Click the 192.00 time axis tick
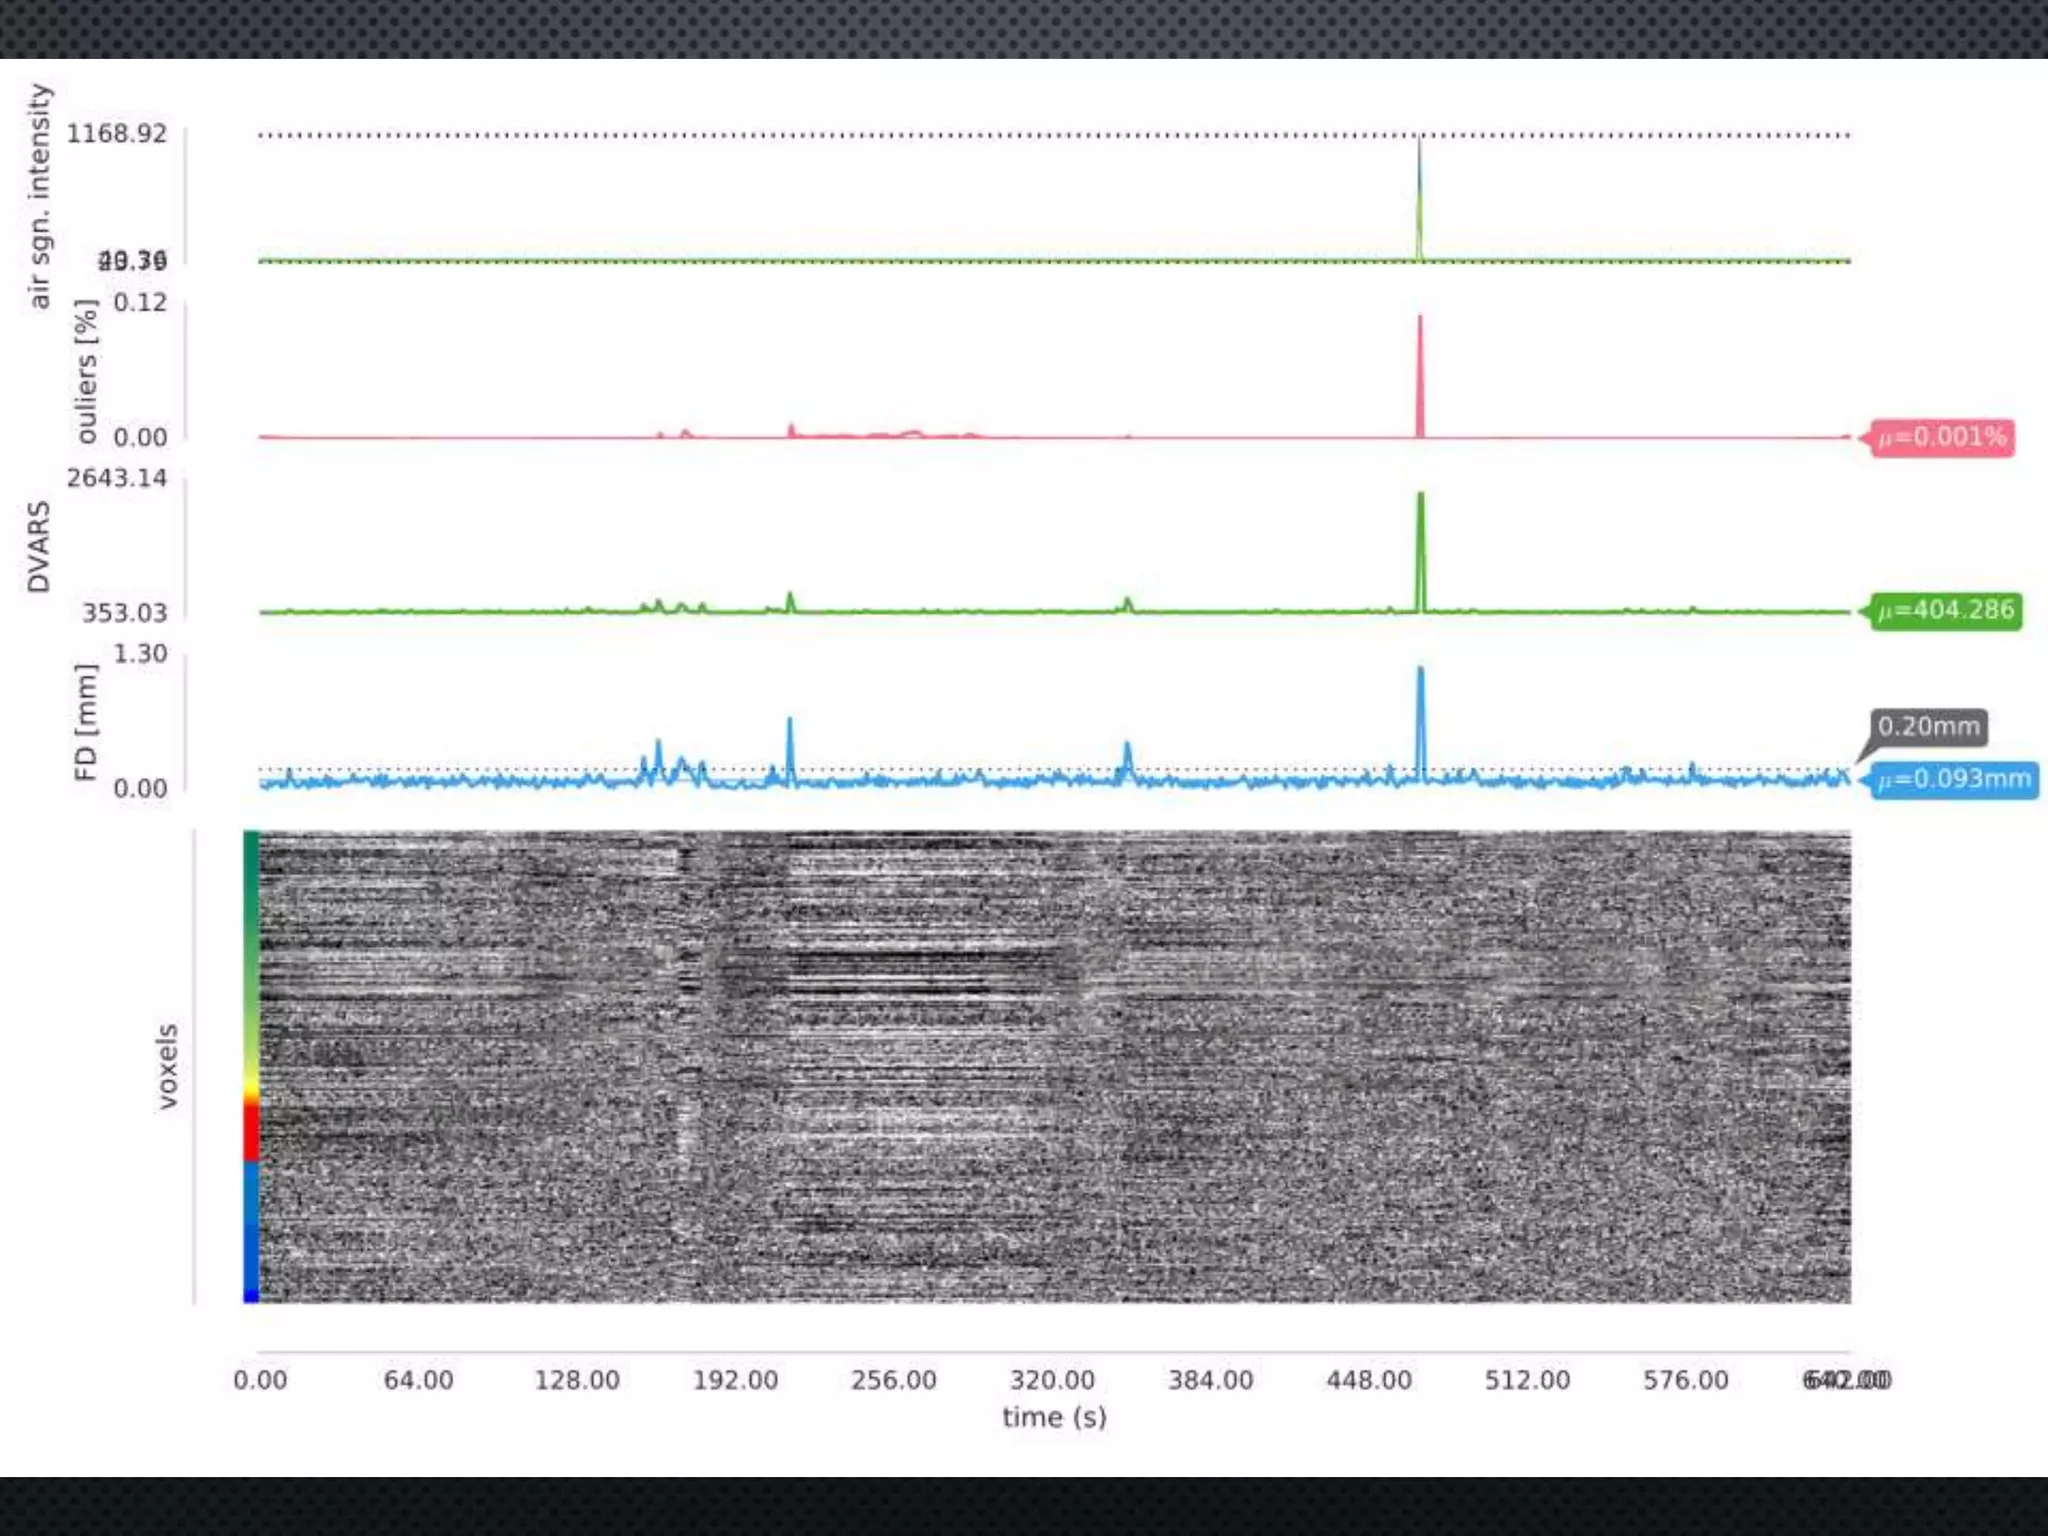This screenshot has height=1536, width=2048. (735, 1380)
